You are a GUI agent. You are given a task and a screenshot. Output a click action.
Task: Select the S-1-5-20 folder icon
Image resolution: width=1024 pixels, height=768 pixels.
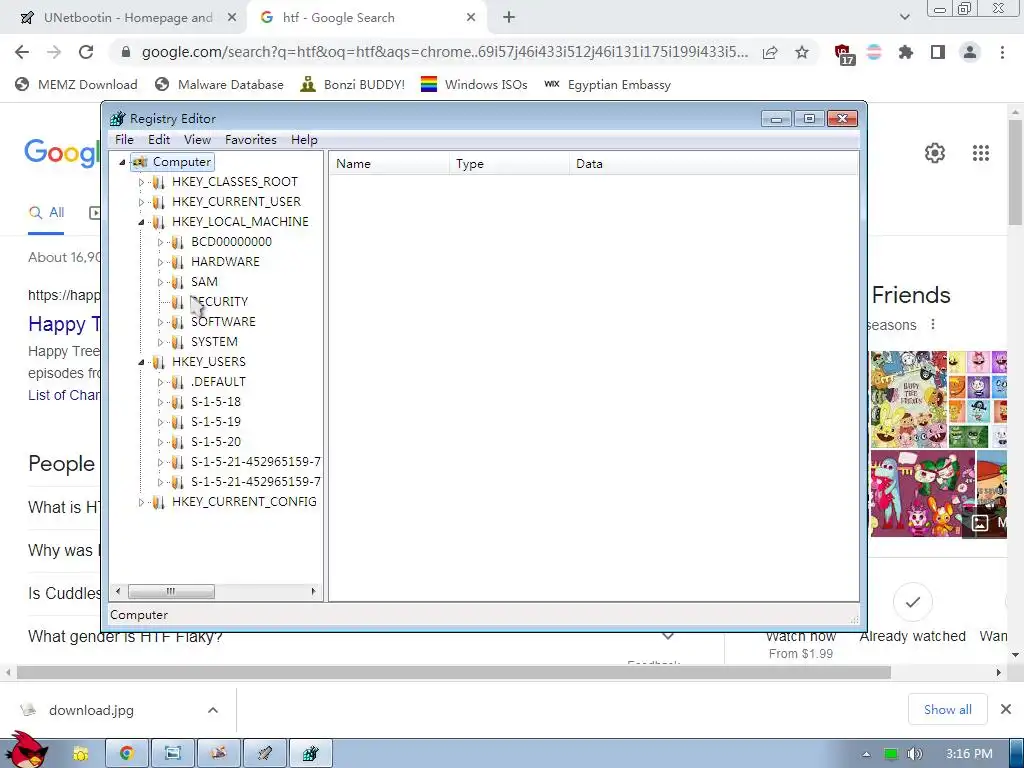pyautogui.click(x=177, y=443)
